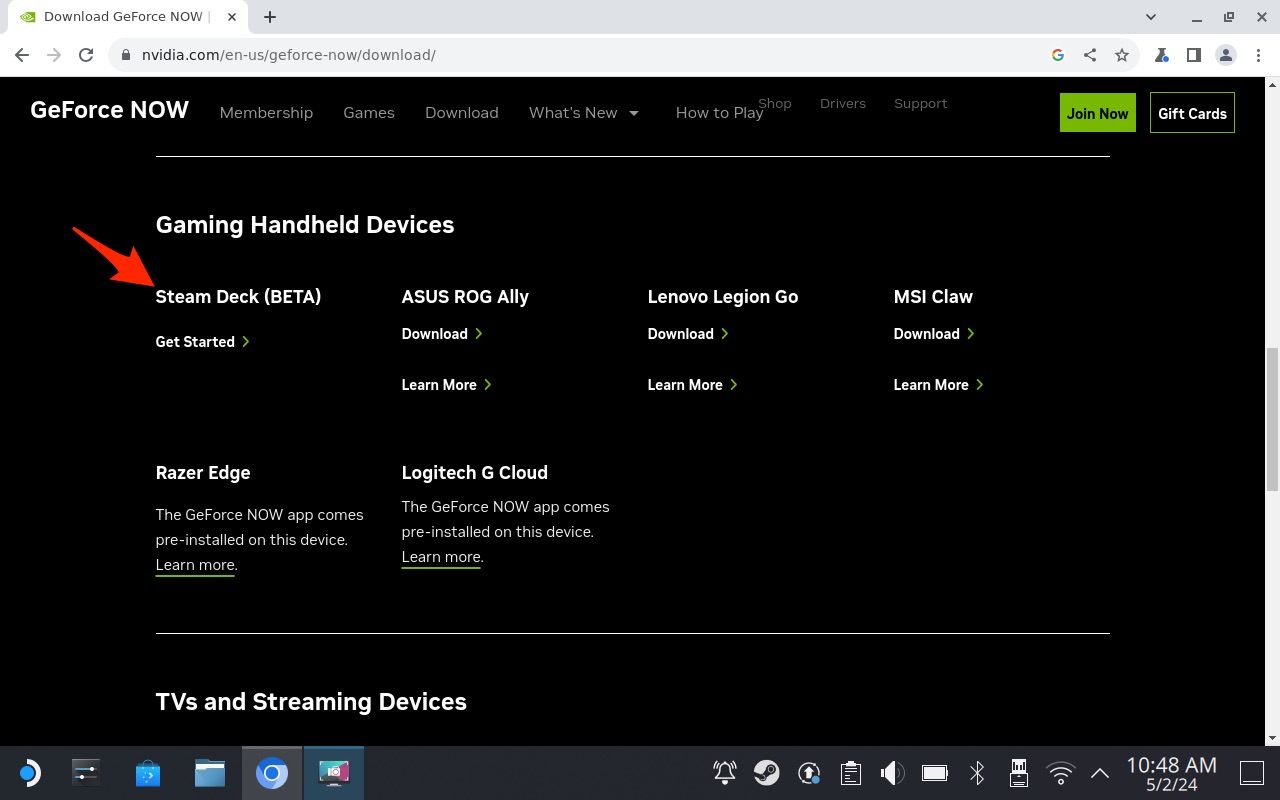Open the Chrome profile avatar
The image size is (1280, 800).
tap(1226, 55)
